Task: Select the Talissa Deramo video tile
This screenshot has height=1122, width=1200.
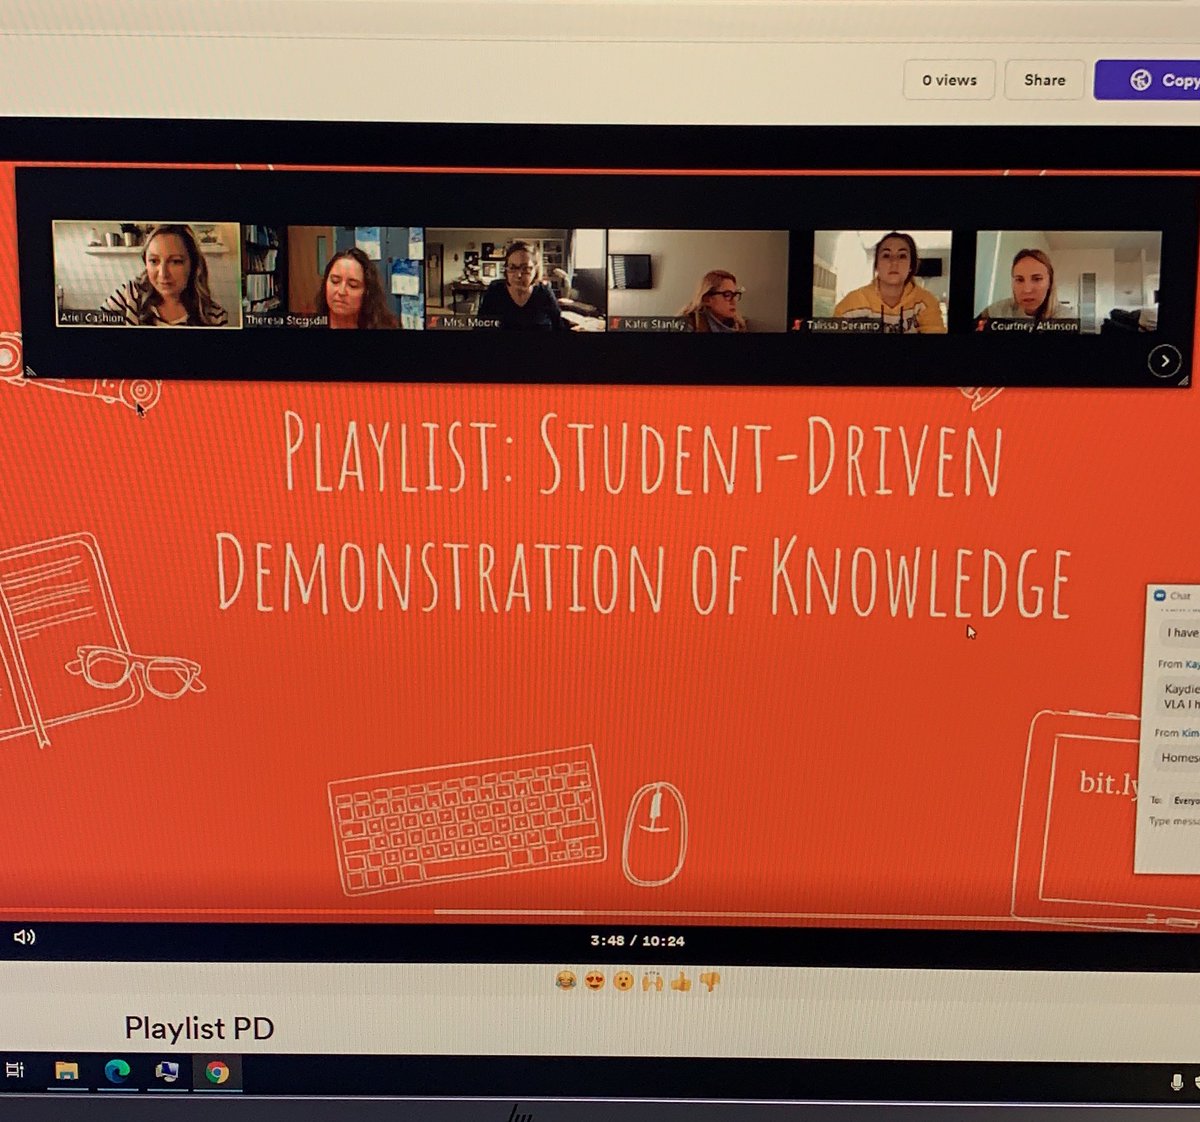Action: (x=881, y=282)
